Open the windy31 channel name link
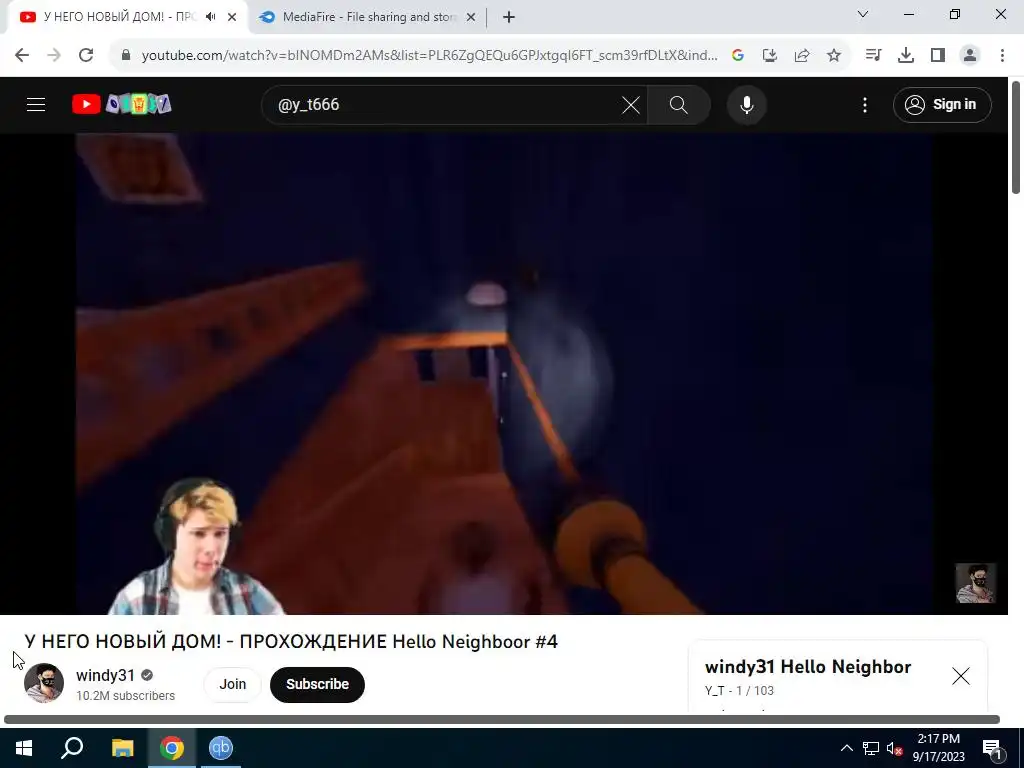The height and width of the screenshot is (768, 1024). (x=105, y=675)
